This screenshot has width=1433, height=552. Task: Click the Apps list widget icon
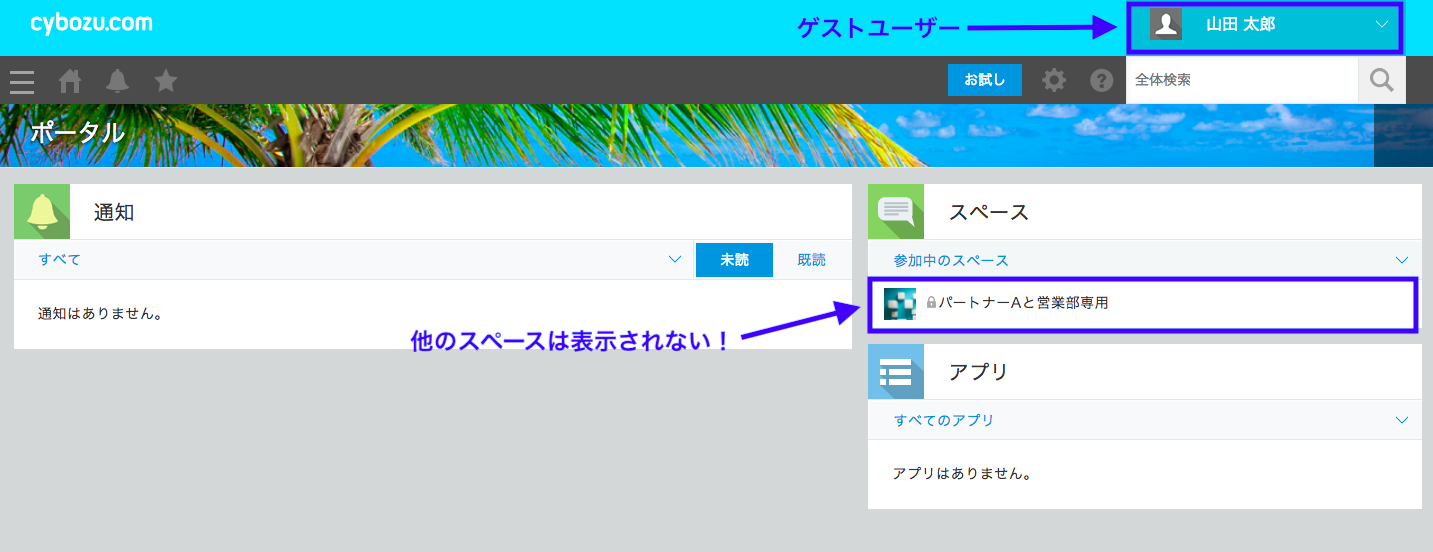896,372
